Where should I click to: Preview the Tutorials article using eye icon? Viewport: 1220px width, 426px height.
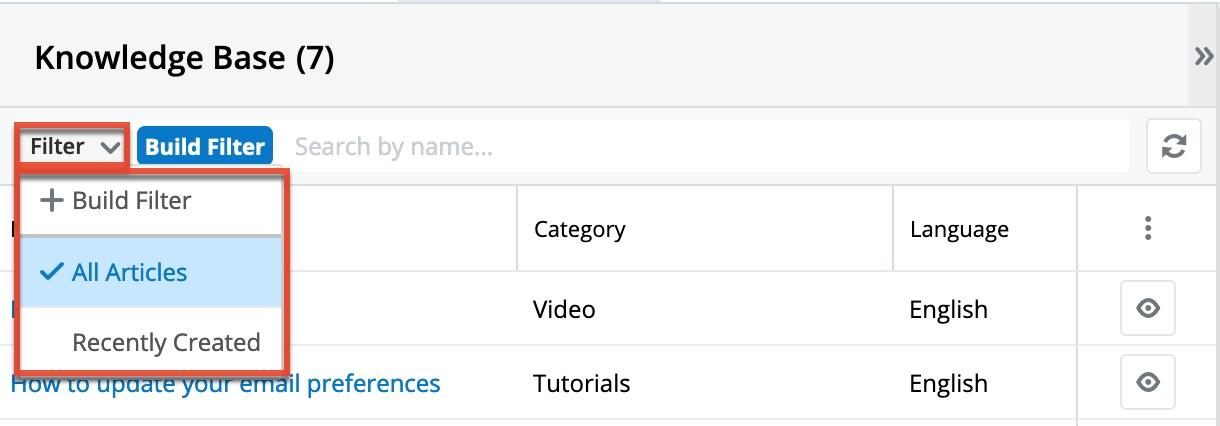1147,382
